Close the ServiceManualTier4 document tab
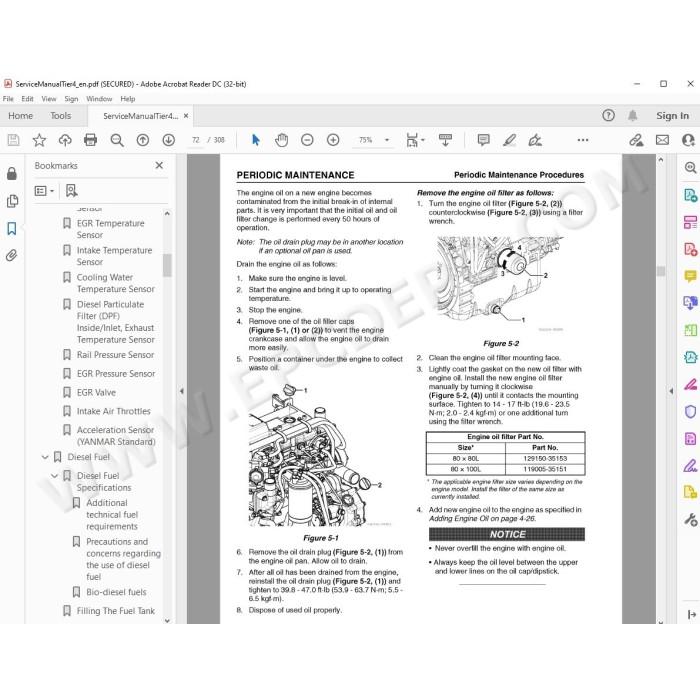The height and width of the screenshot is (700, 700). [x=186, y=116]
